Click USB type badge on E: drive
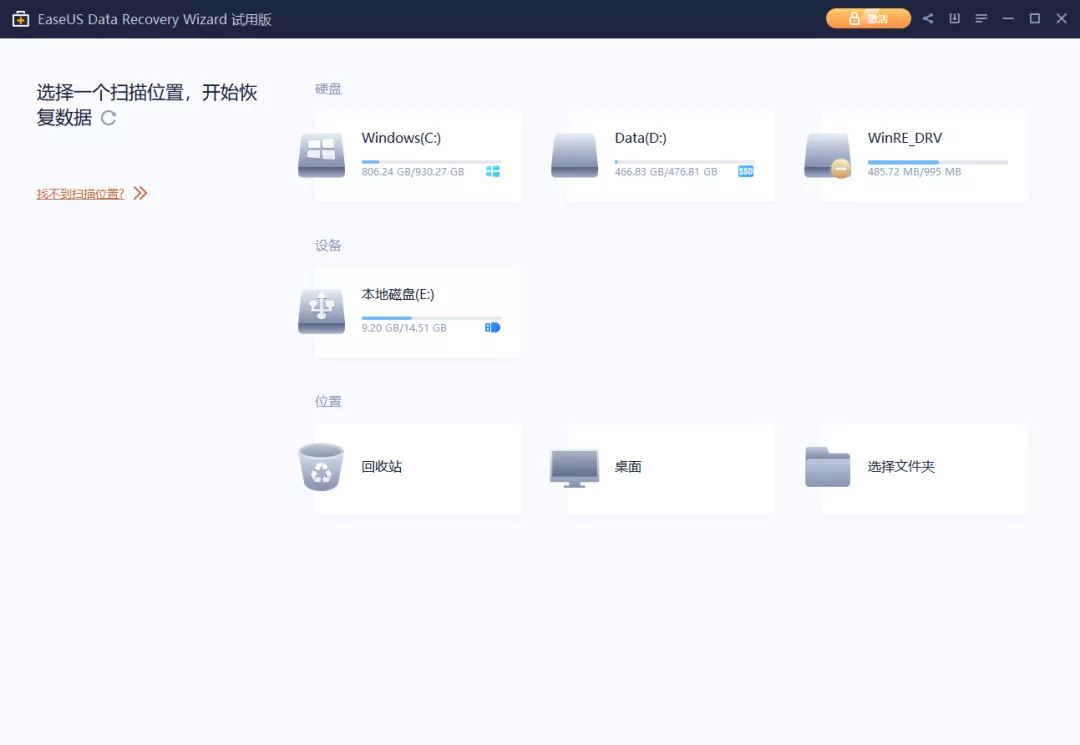This screenshot has height=745, width=1080. (x=492, y=327)
